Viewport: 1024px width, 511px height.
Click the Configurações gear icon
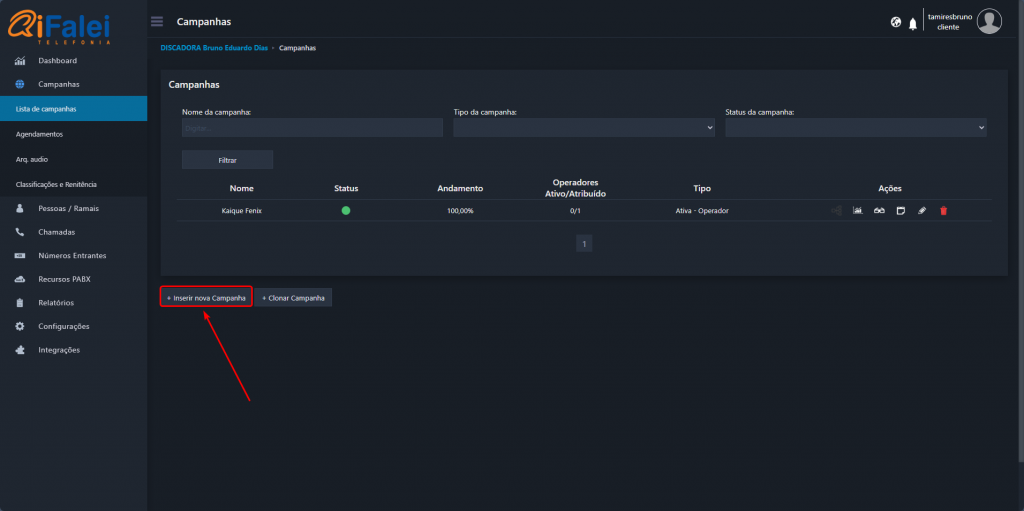tap(20, 326)
